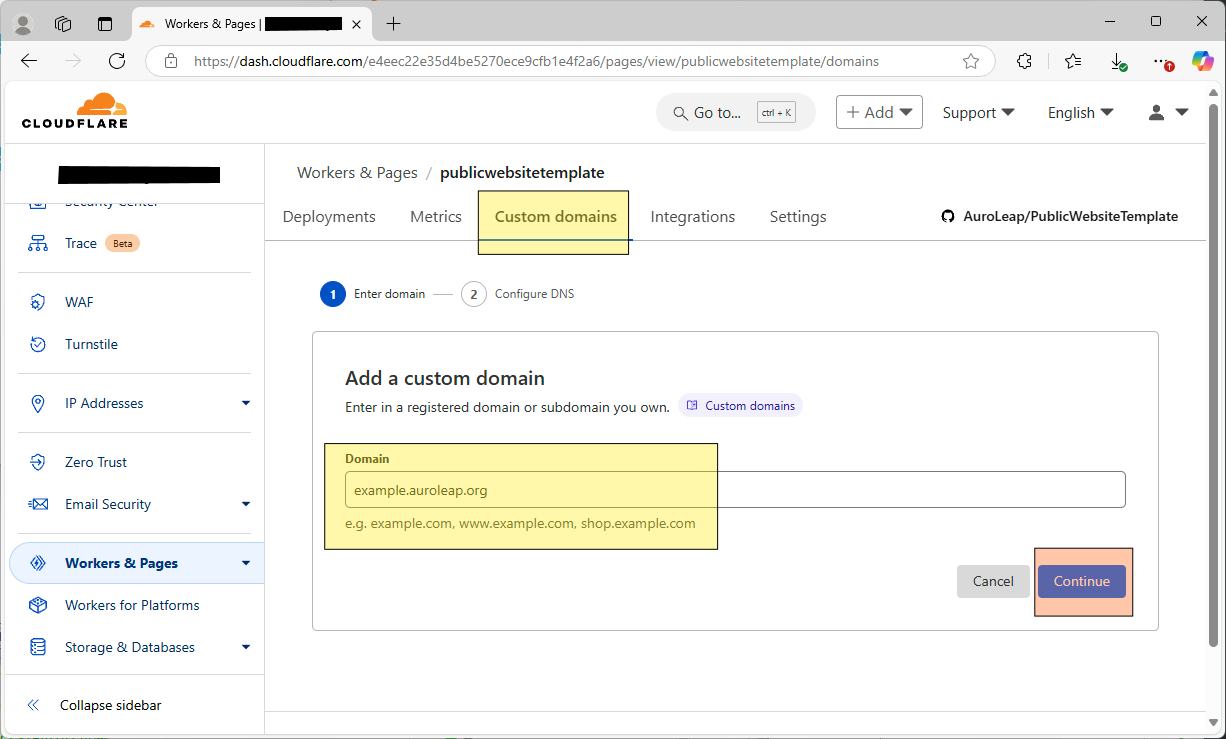Click the Workers & Pages icon
1226x739 pixels.
coord(38,563)
